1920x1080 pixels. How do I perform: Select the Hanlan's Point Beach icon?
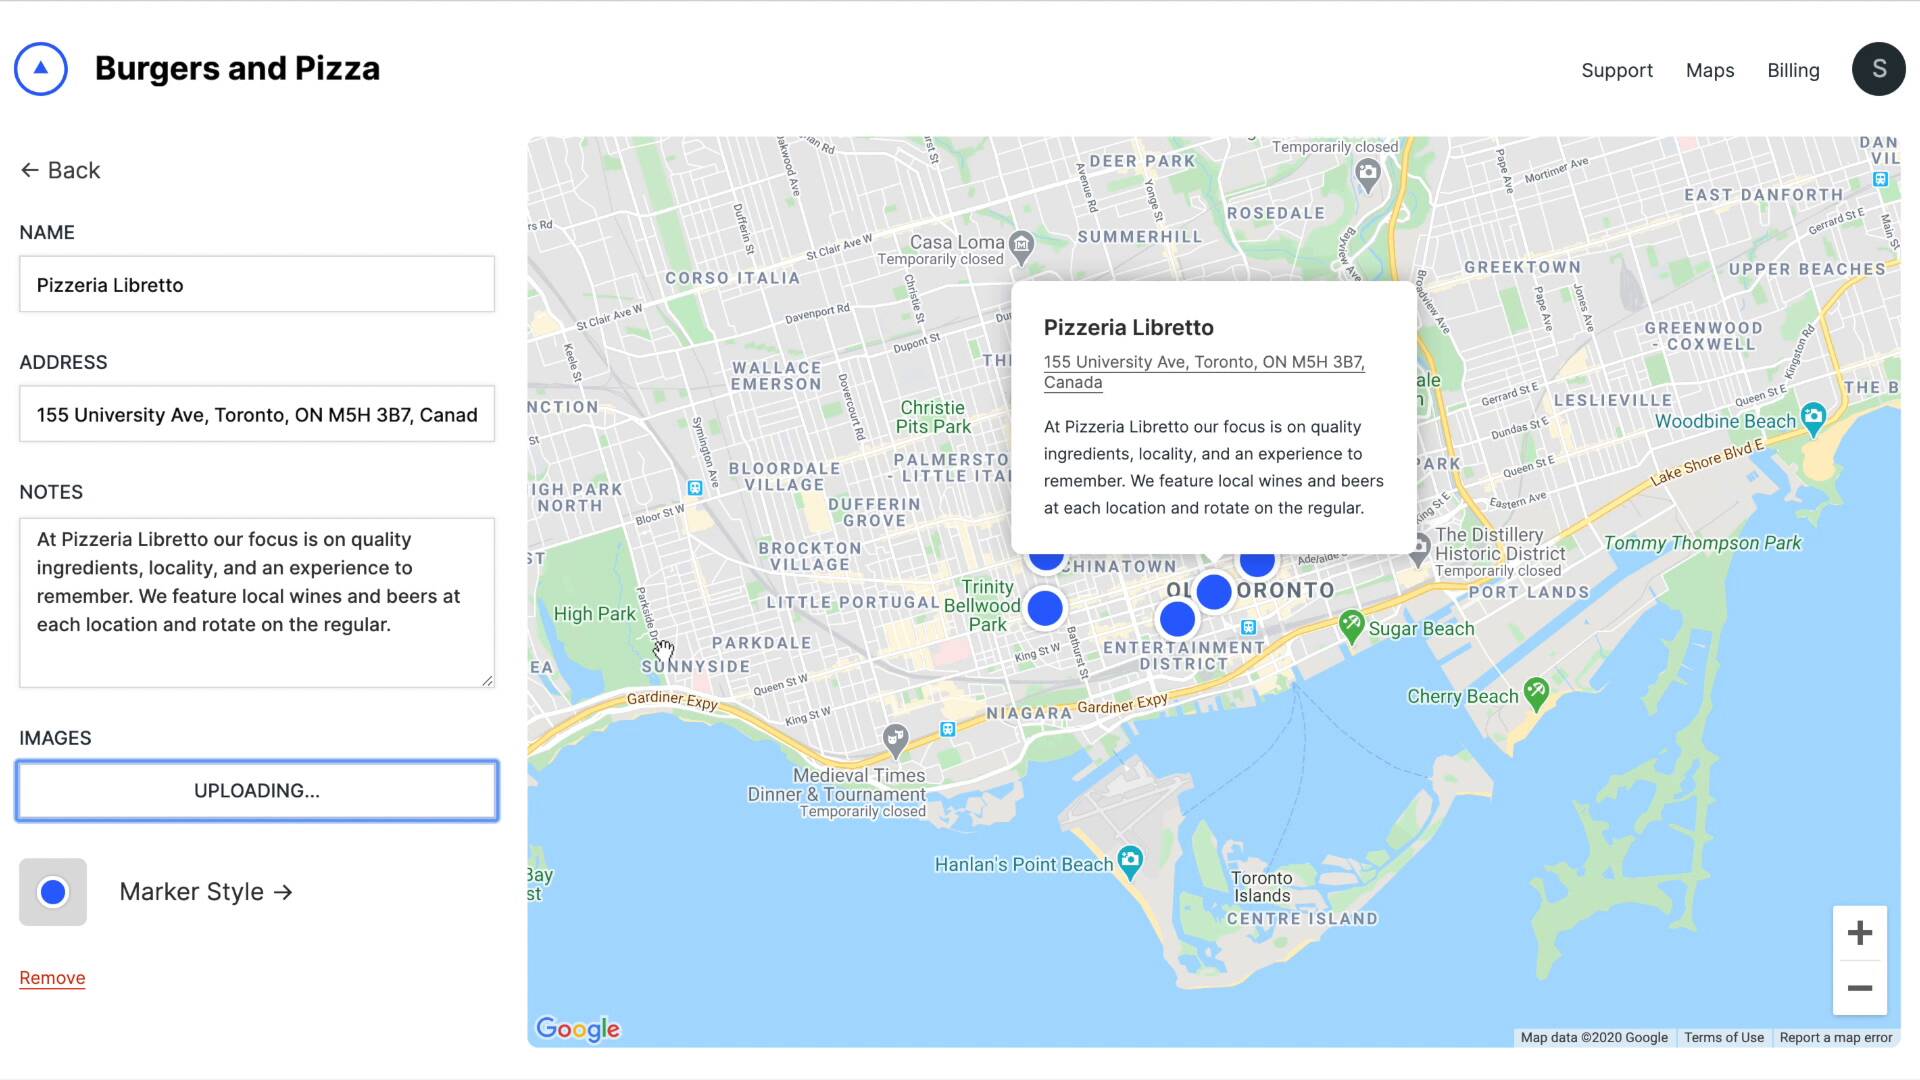click(x=1130, y=860)
